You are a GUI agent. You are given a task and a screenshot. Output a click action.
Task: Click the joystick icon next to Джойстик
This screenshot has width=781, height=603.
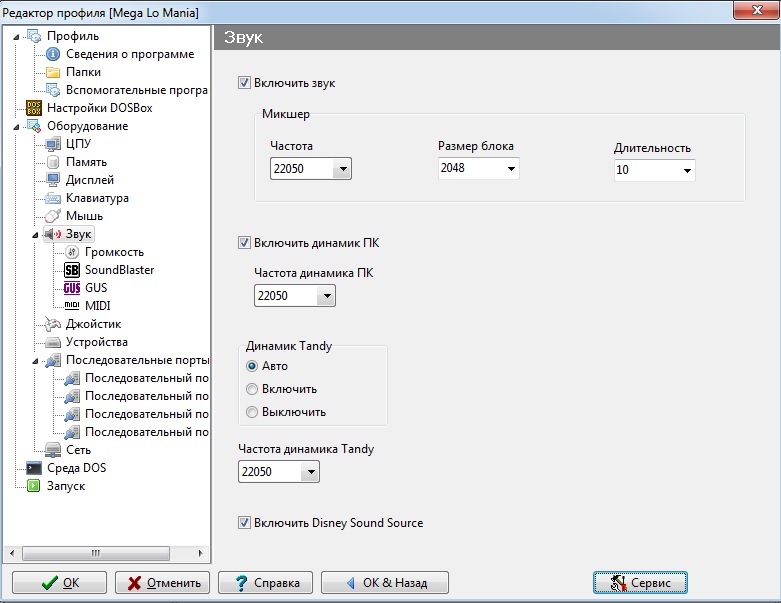[53, 324]
